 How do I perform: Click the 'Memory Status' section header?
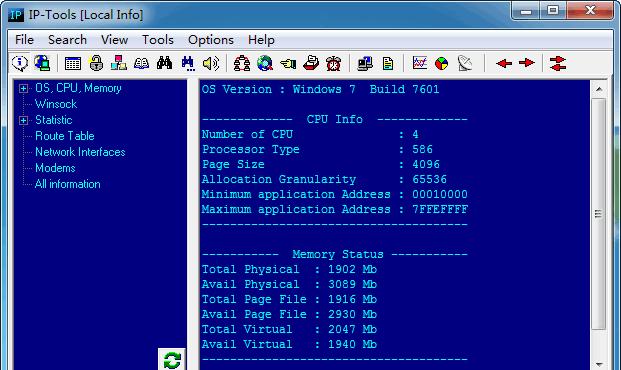coord(338,254)
